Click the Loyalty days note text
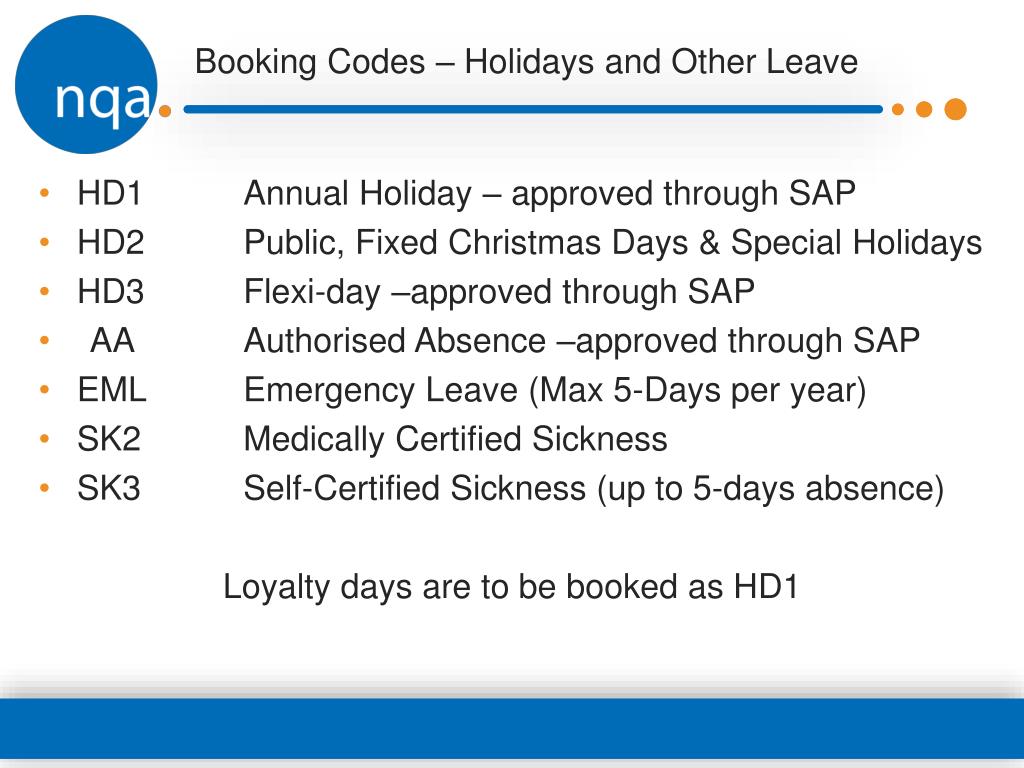This screenshot has height=768, width=1024. point(511,586)
